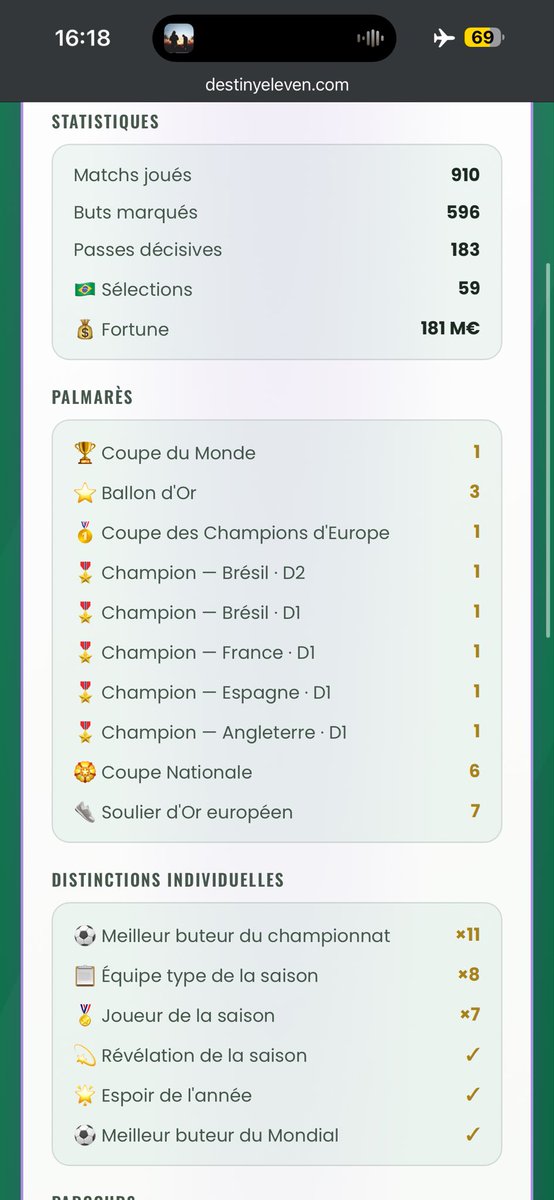Tap the Dynamic Island now-playing thumbnail
The image size is (554, 1200).
tap(179, 38)
